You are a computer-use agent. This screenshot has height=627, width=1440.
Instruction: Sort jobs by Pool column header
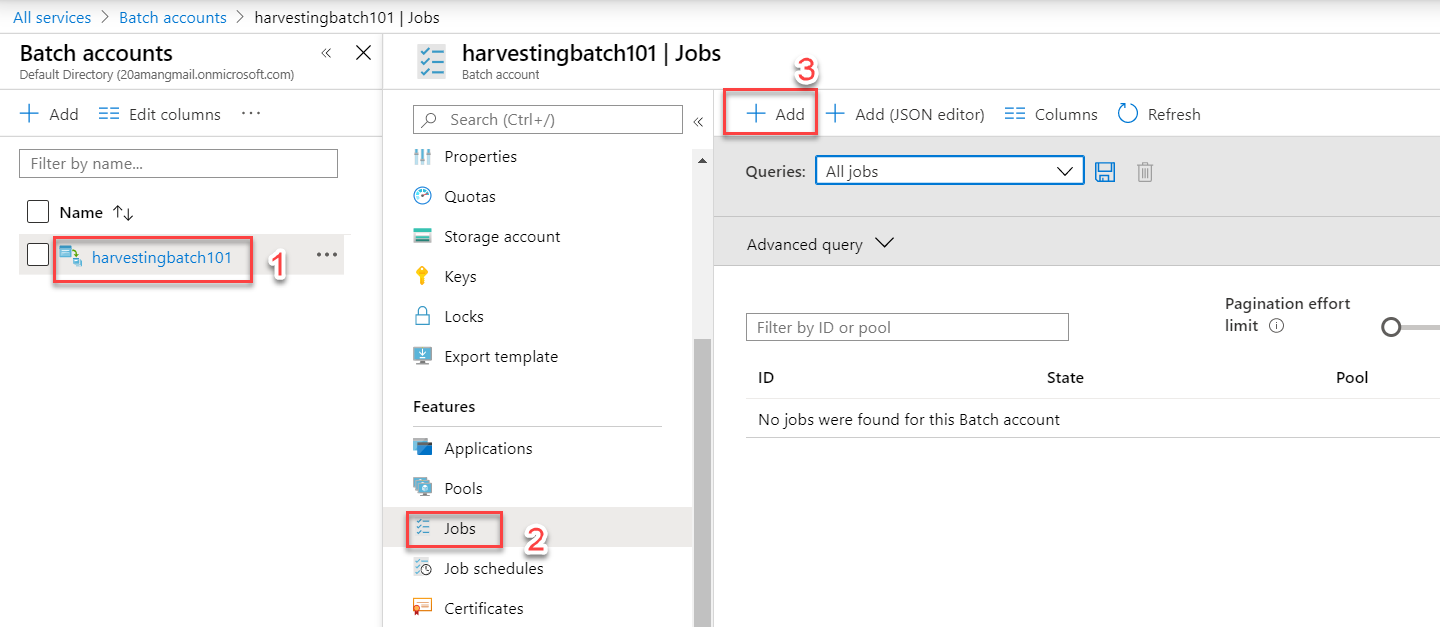[x=1352, y=377]
